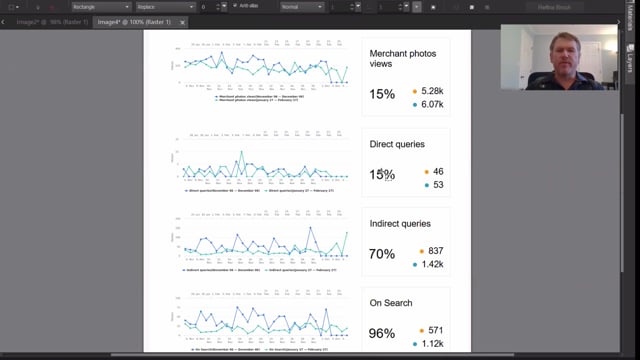Switch to the Image2 document tab
This screenshot has height=360, width=640.
(x=52, y=22)
